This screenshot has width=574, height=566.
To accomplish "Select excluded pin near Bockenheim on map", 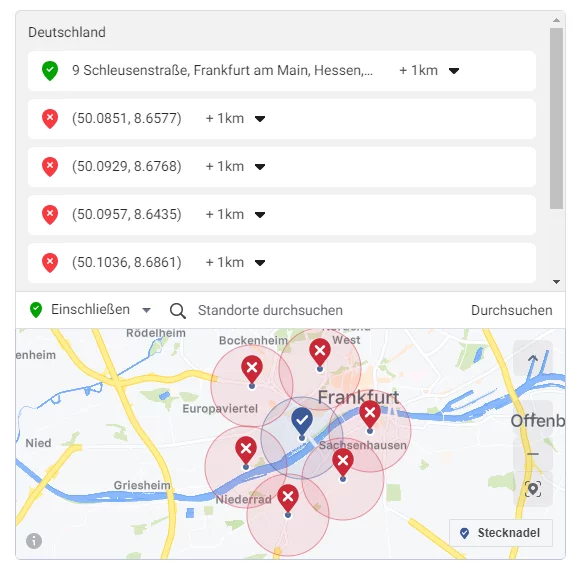I will [252, 370].
